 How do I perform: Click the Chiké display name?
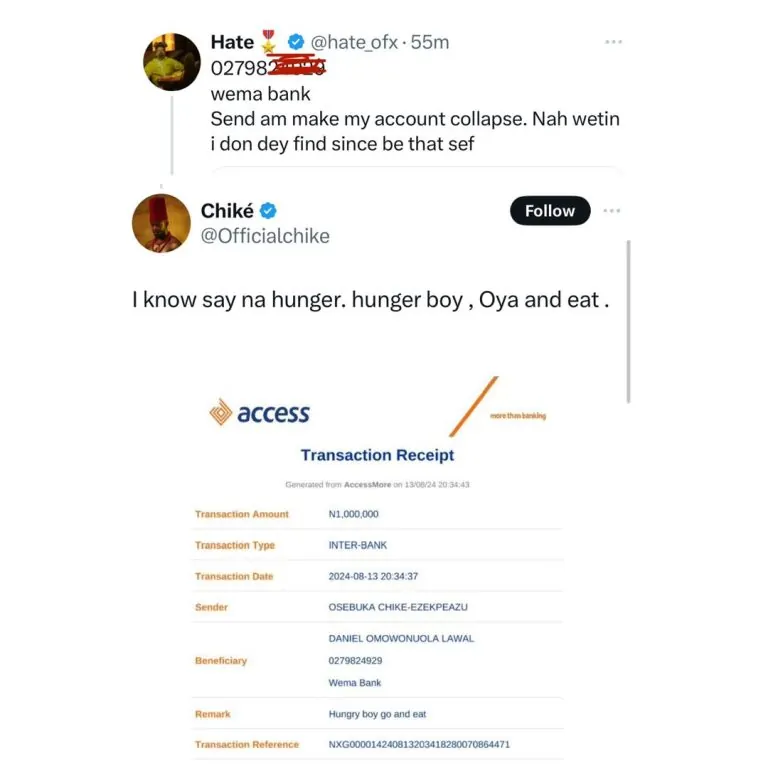227,211
